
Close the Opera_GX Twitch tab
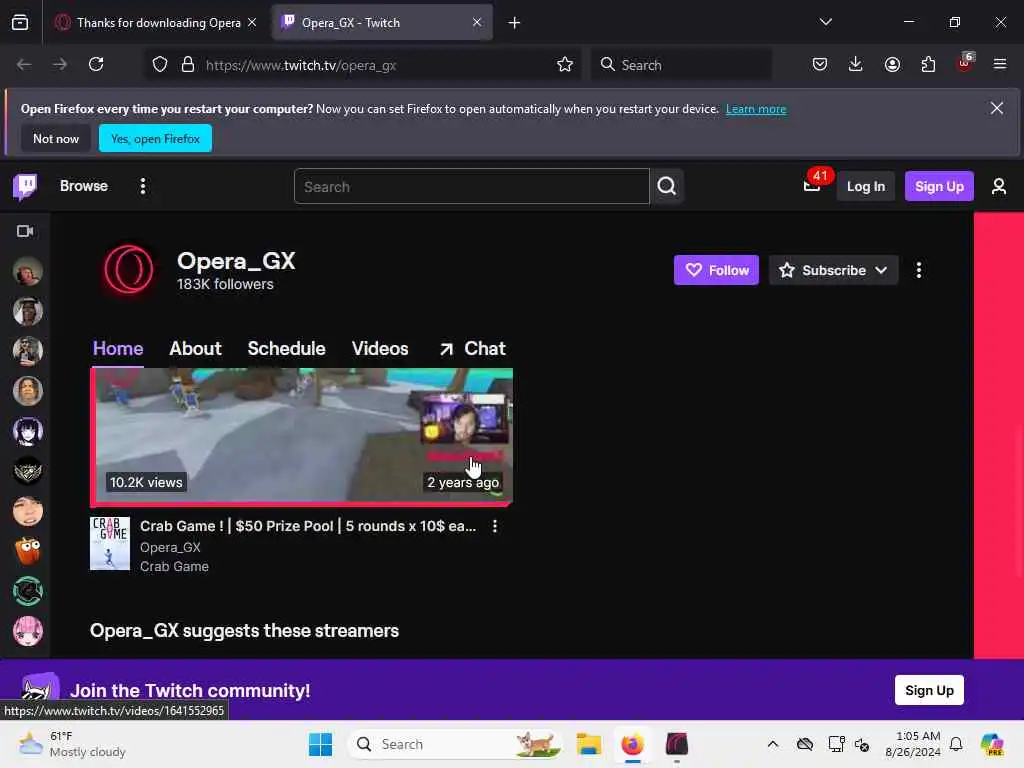(477, 22)
